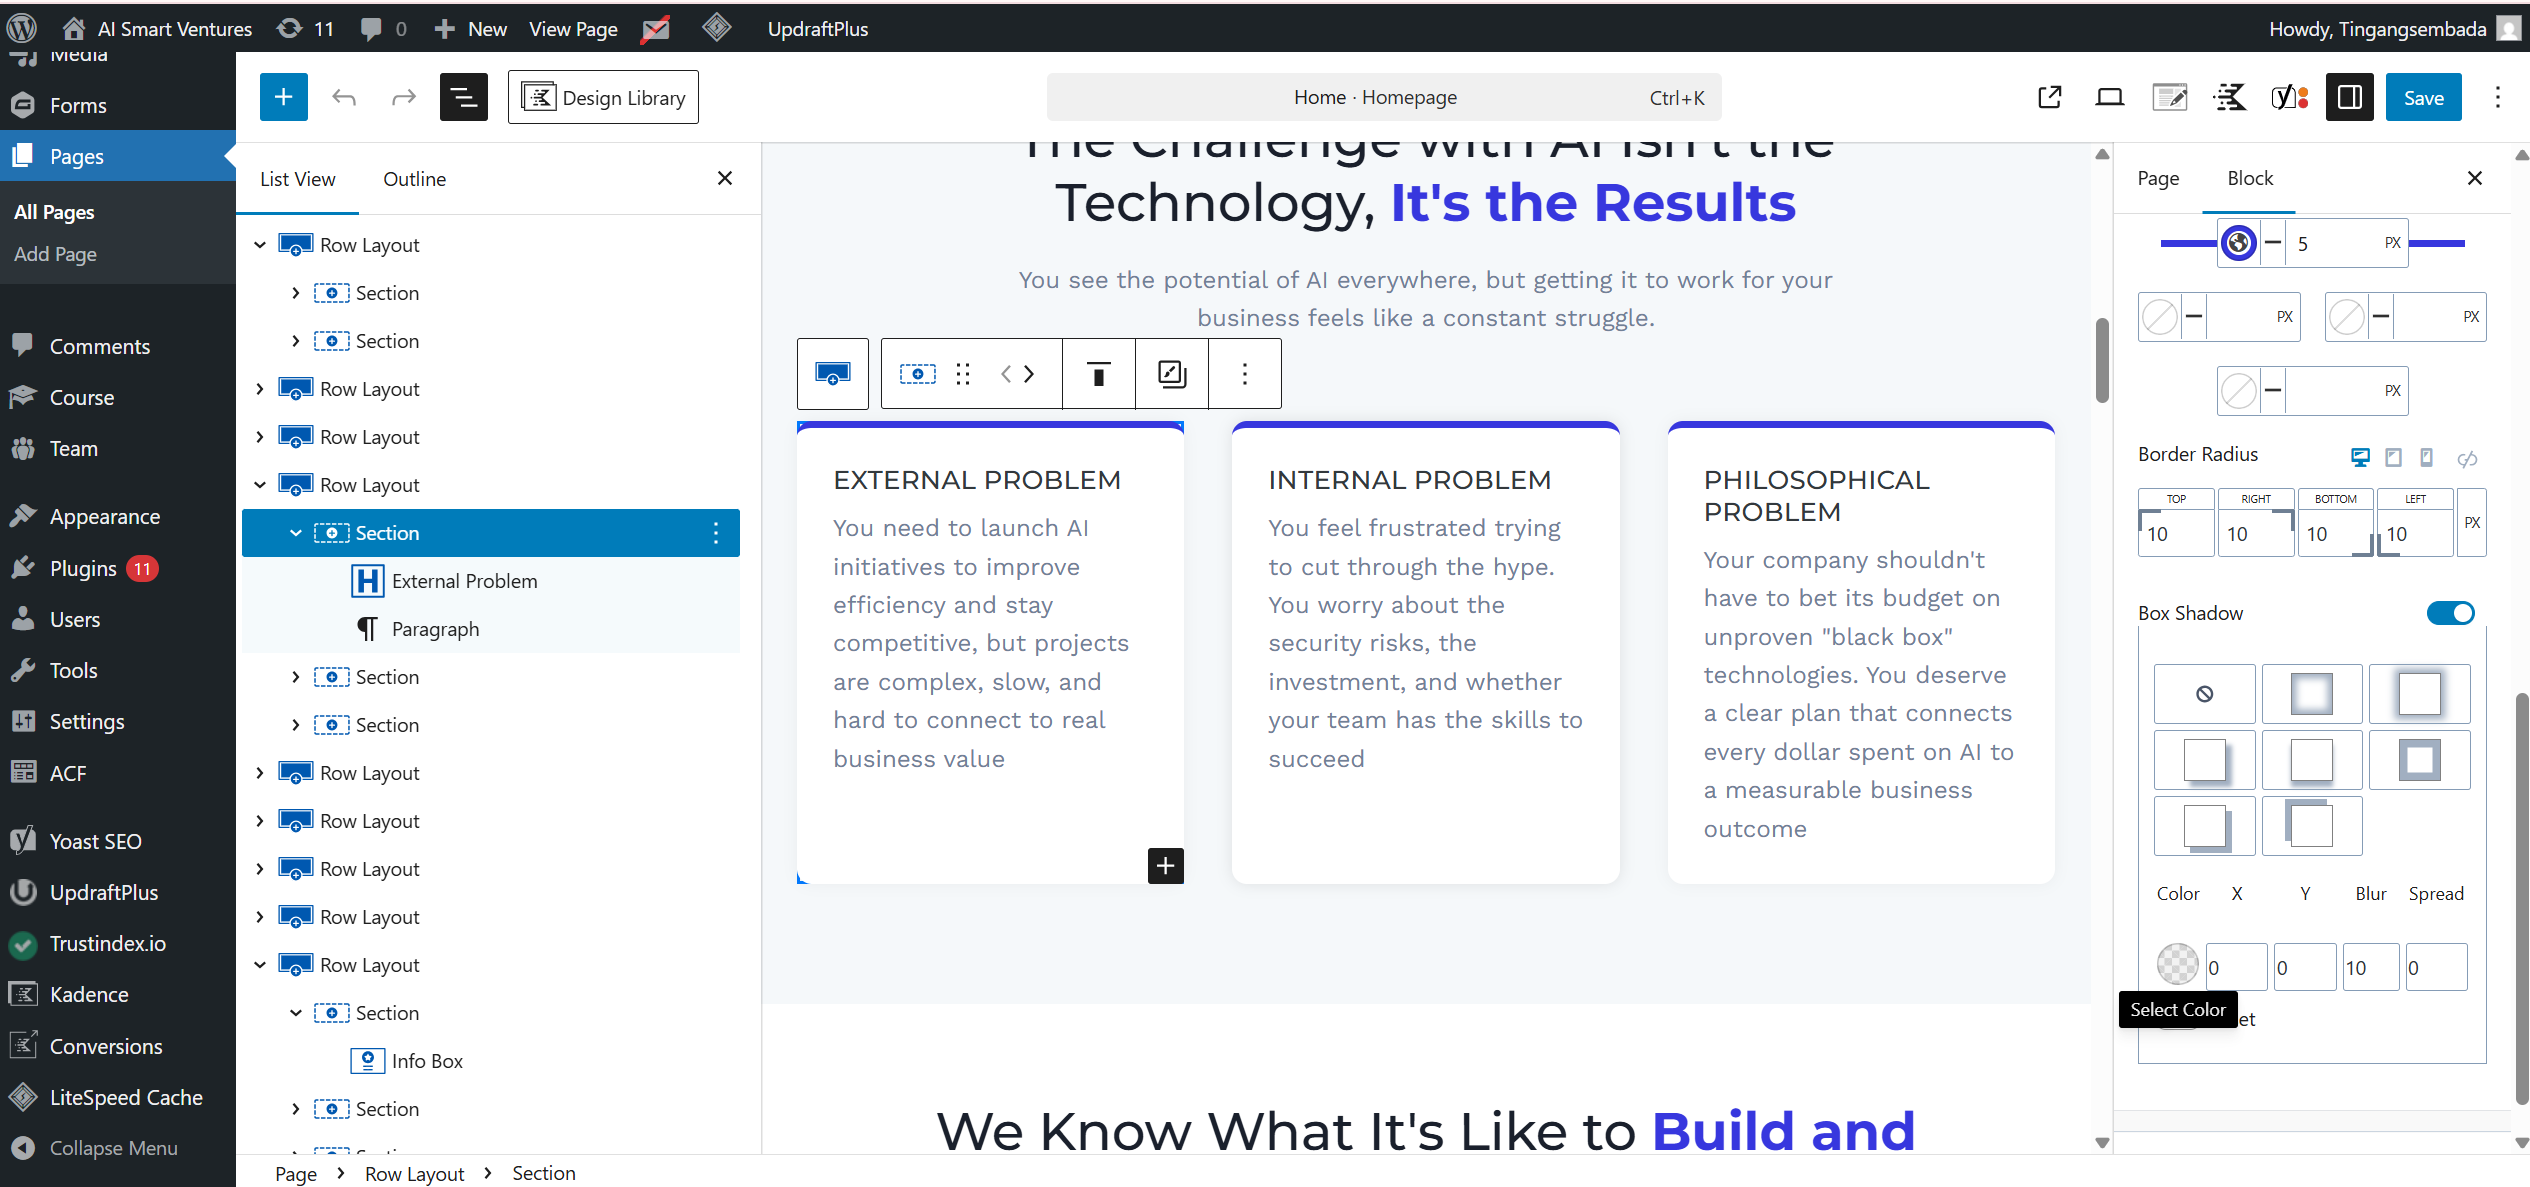Collapse the selected Section in List View
2530x1187 pixels.
click(x=295, y=533)
